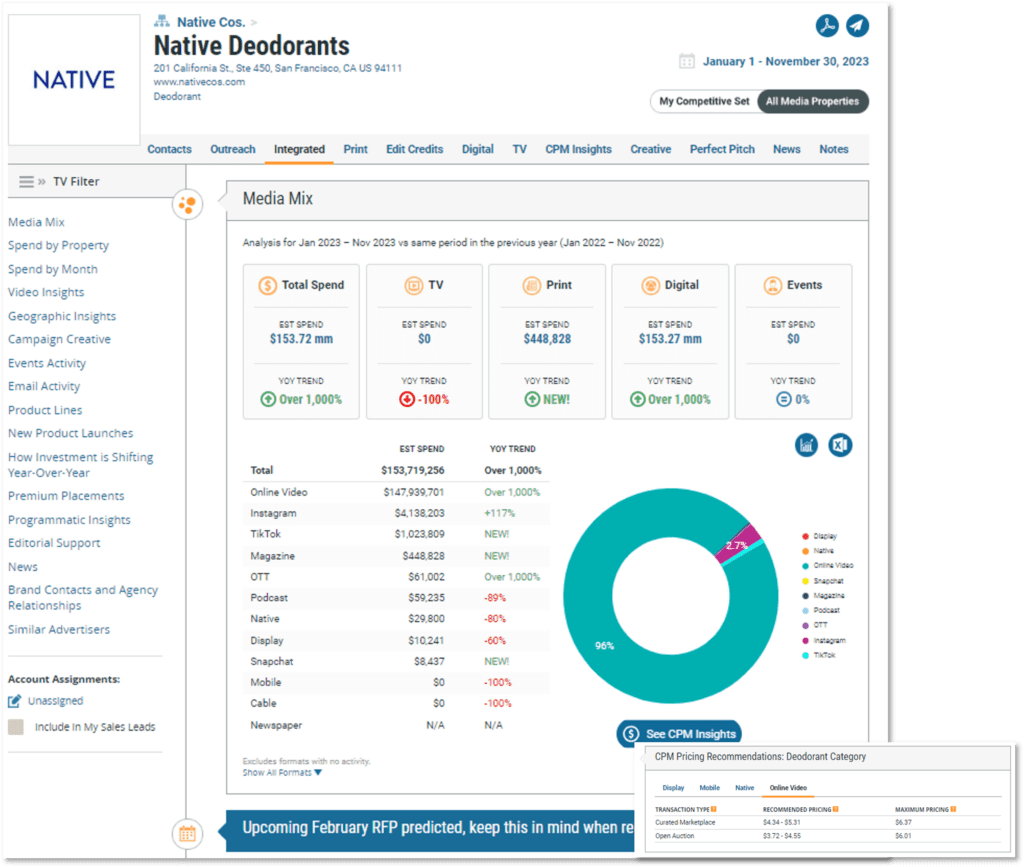The width and height of the screenshot is (1024, 867).
Task: Export the profile as PDF
Action: [x=827, y=25]
